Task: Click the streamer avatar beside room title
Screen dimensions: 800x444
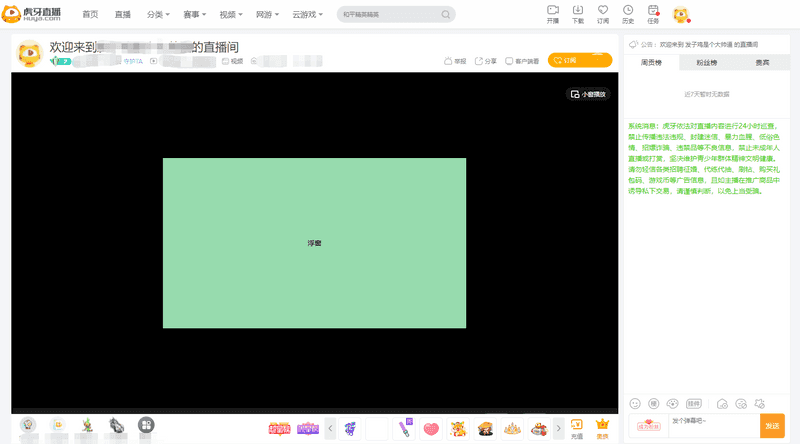Action: tap(29, 54)
